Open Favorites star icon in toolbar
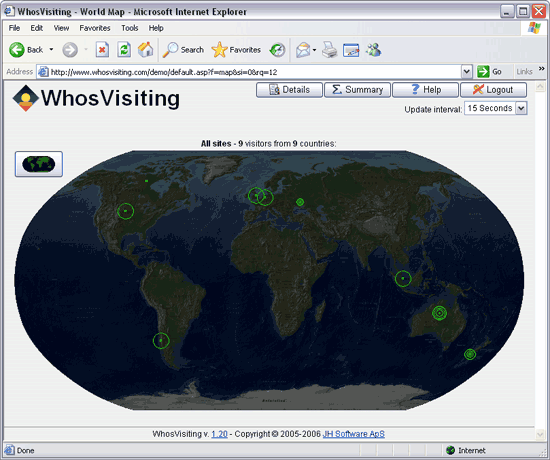Screen dimensions: 550x460 click(219, 49)
